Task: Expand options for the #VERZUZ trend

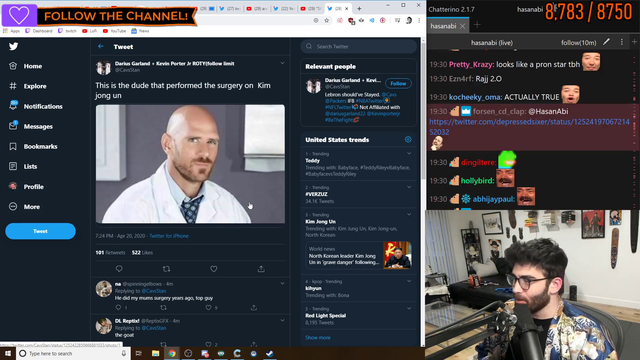Action: pyautogui.click(x=409, y=187)
